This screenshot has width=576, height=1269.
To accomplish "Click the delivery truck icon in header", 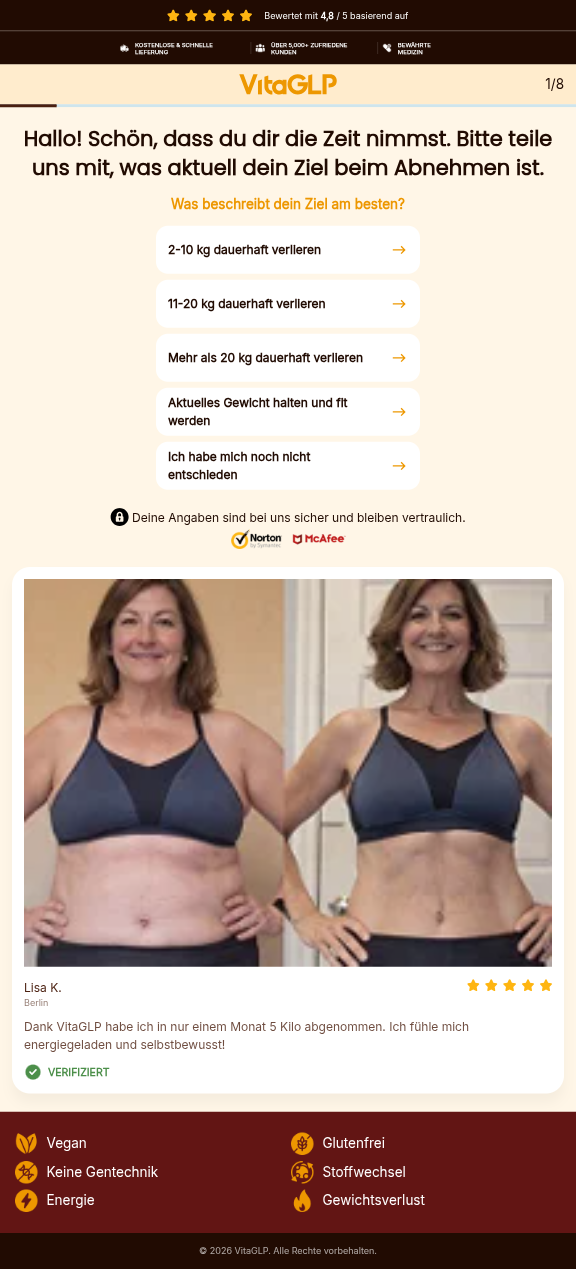I will [125, 48].
